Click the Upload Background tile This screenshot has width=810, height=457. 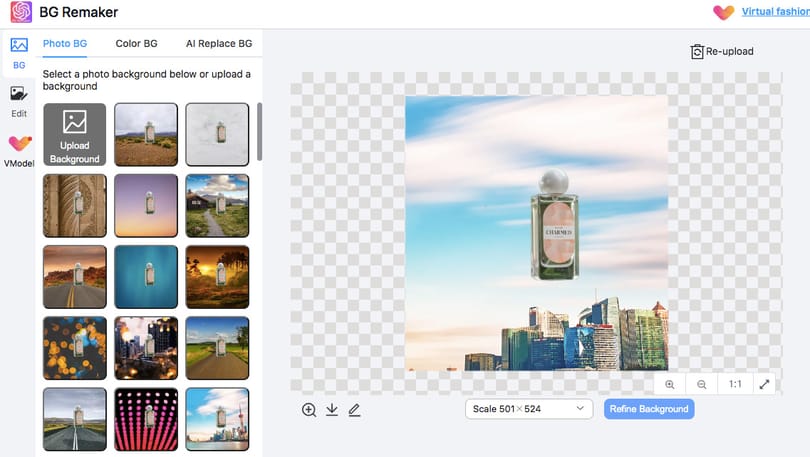[75, 134]
